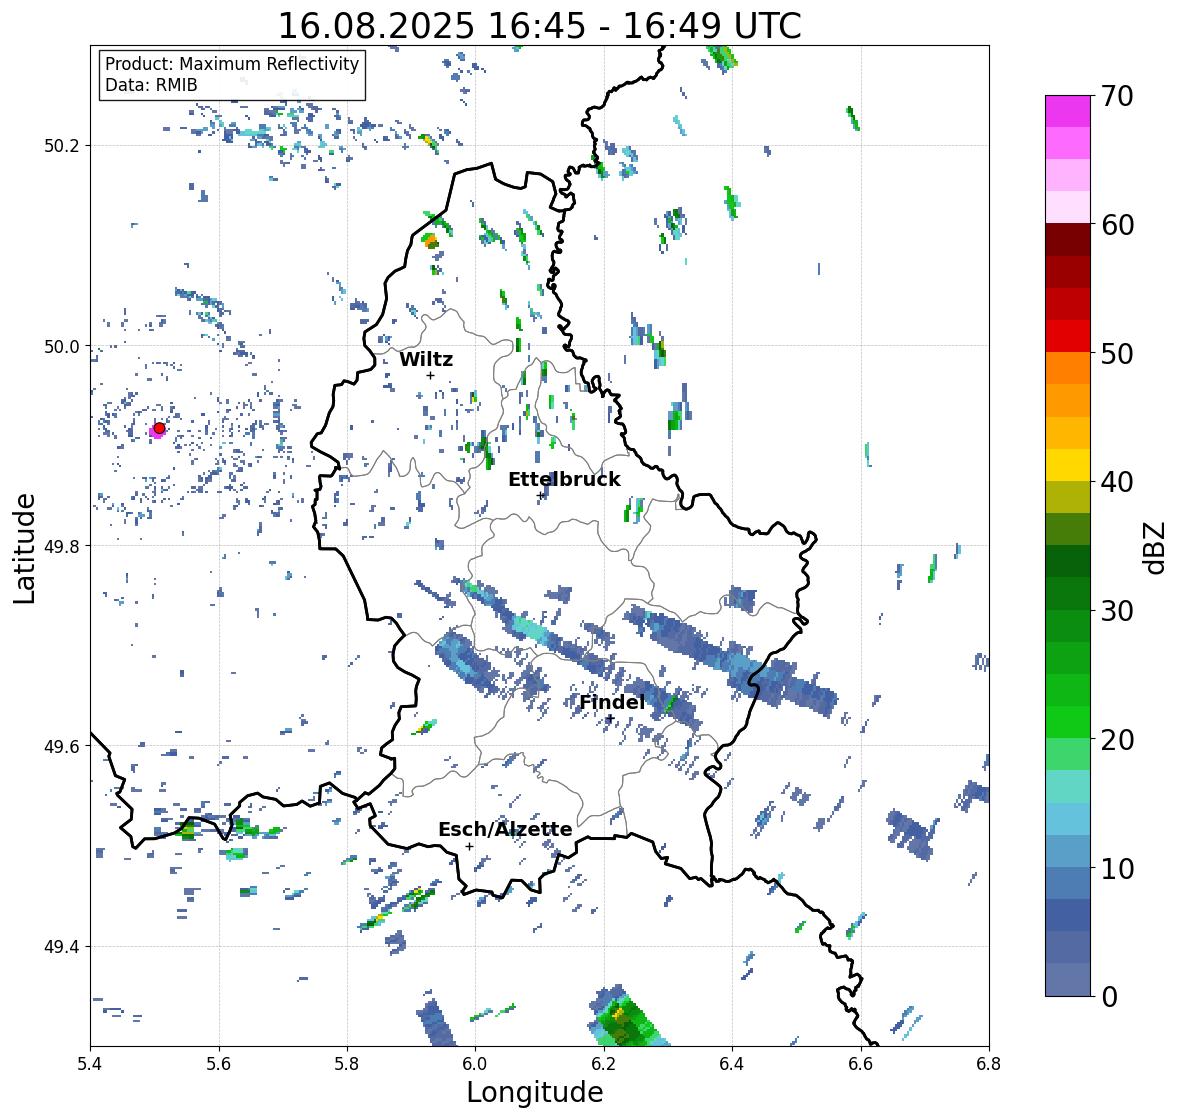The height and width of the screenshot is (1117, 1179).
Task: Click the red dot marker near 49.9 latitude
Action: tap(159, 428)
